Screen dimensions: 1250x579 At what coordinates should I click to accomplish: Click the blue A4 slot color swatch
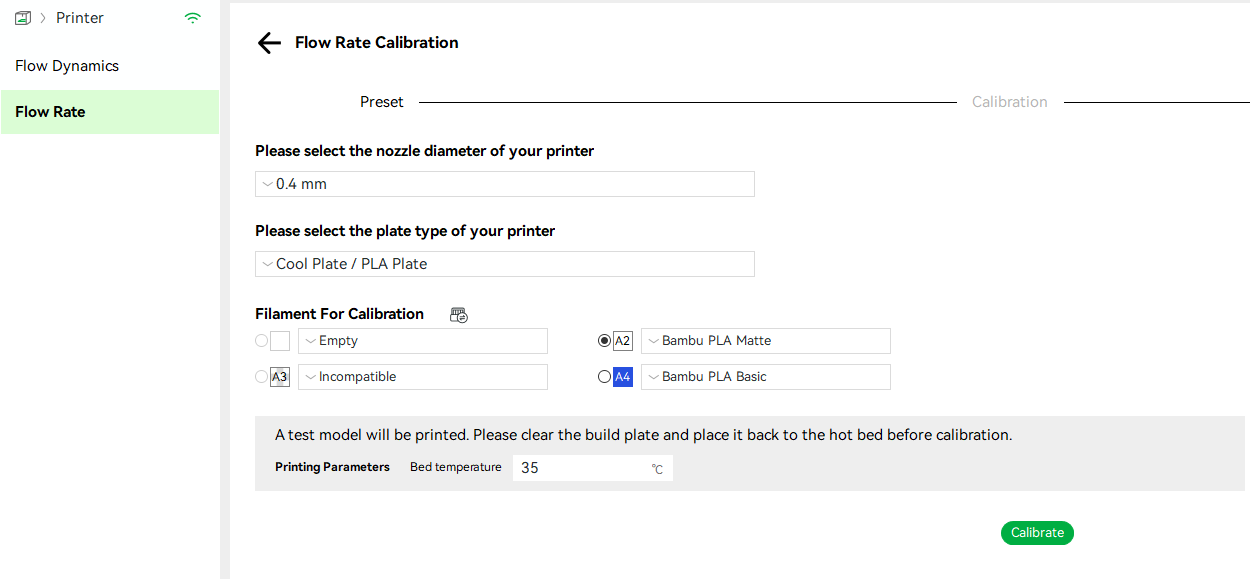tap(623, 377)
